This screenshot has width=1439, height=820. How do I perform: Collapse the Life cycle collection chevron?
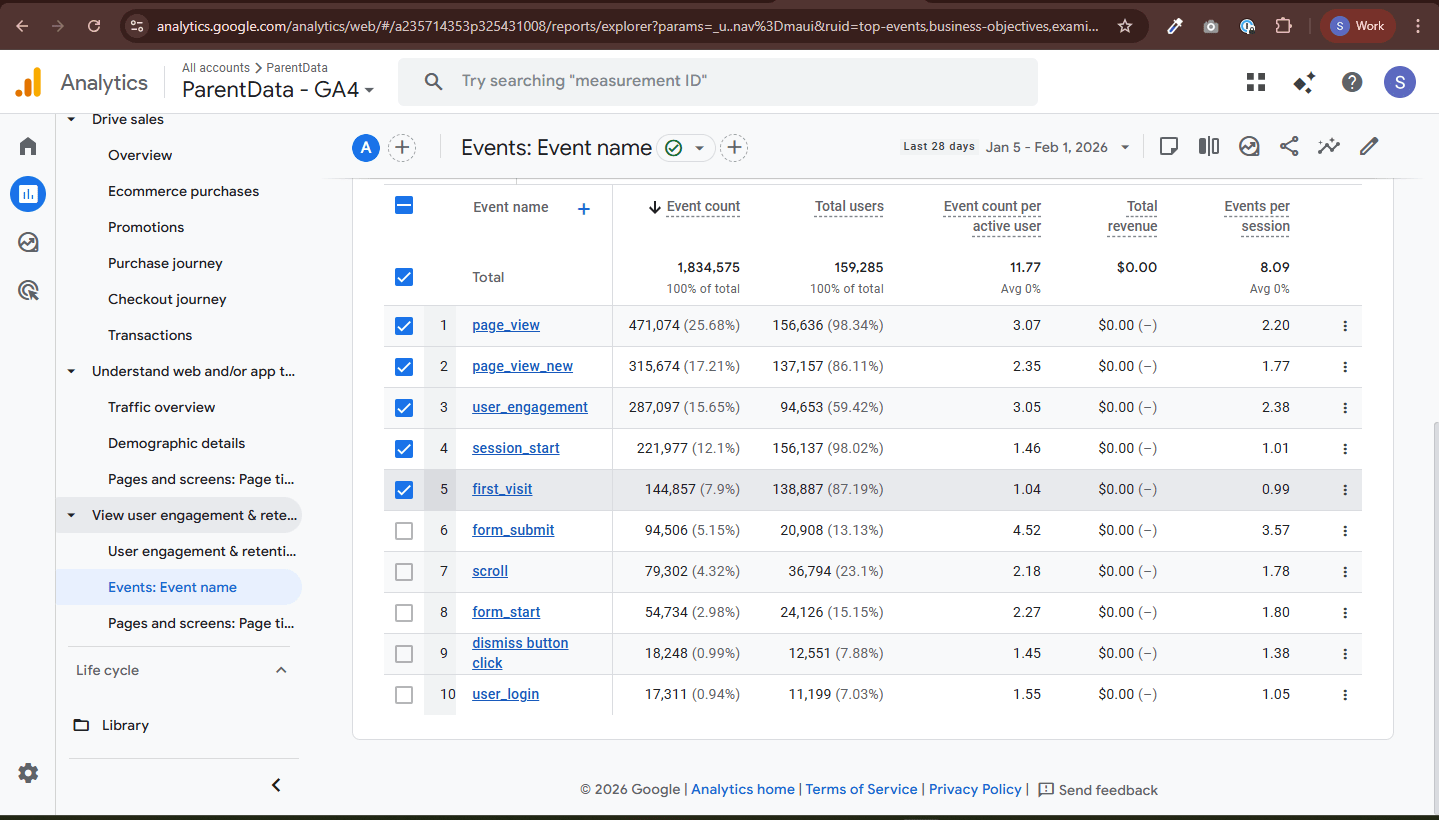(281, 670)
